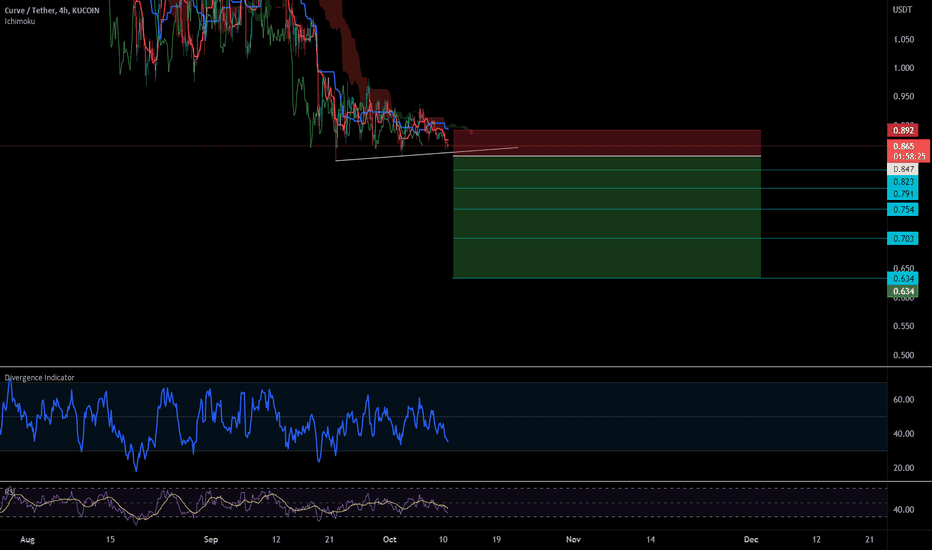Select the blue divergence indicator line
The width and height of the screenshot is (932, 550).
coord(223,423)
